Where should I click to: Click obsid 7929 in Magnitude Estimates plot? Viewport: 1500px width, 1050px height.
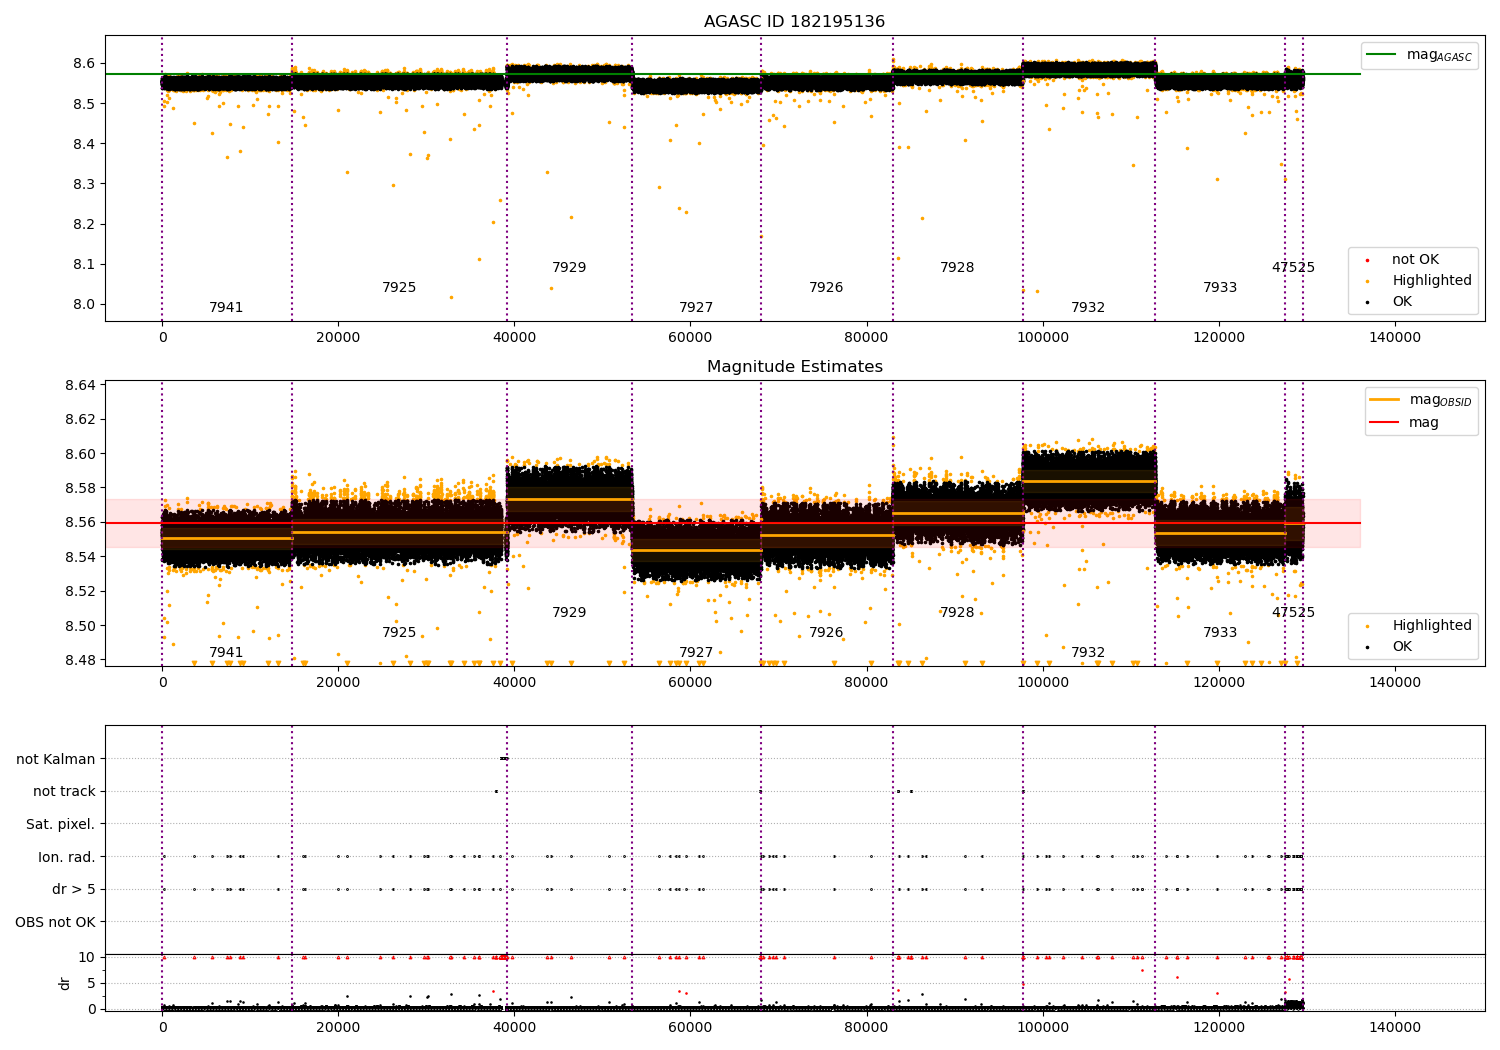569,613
